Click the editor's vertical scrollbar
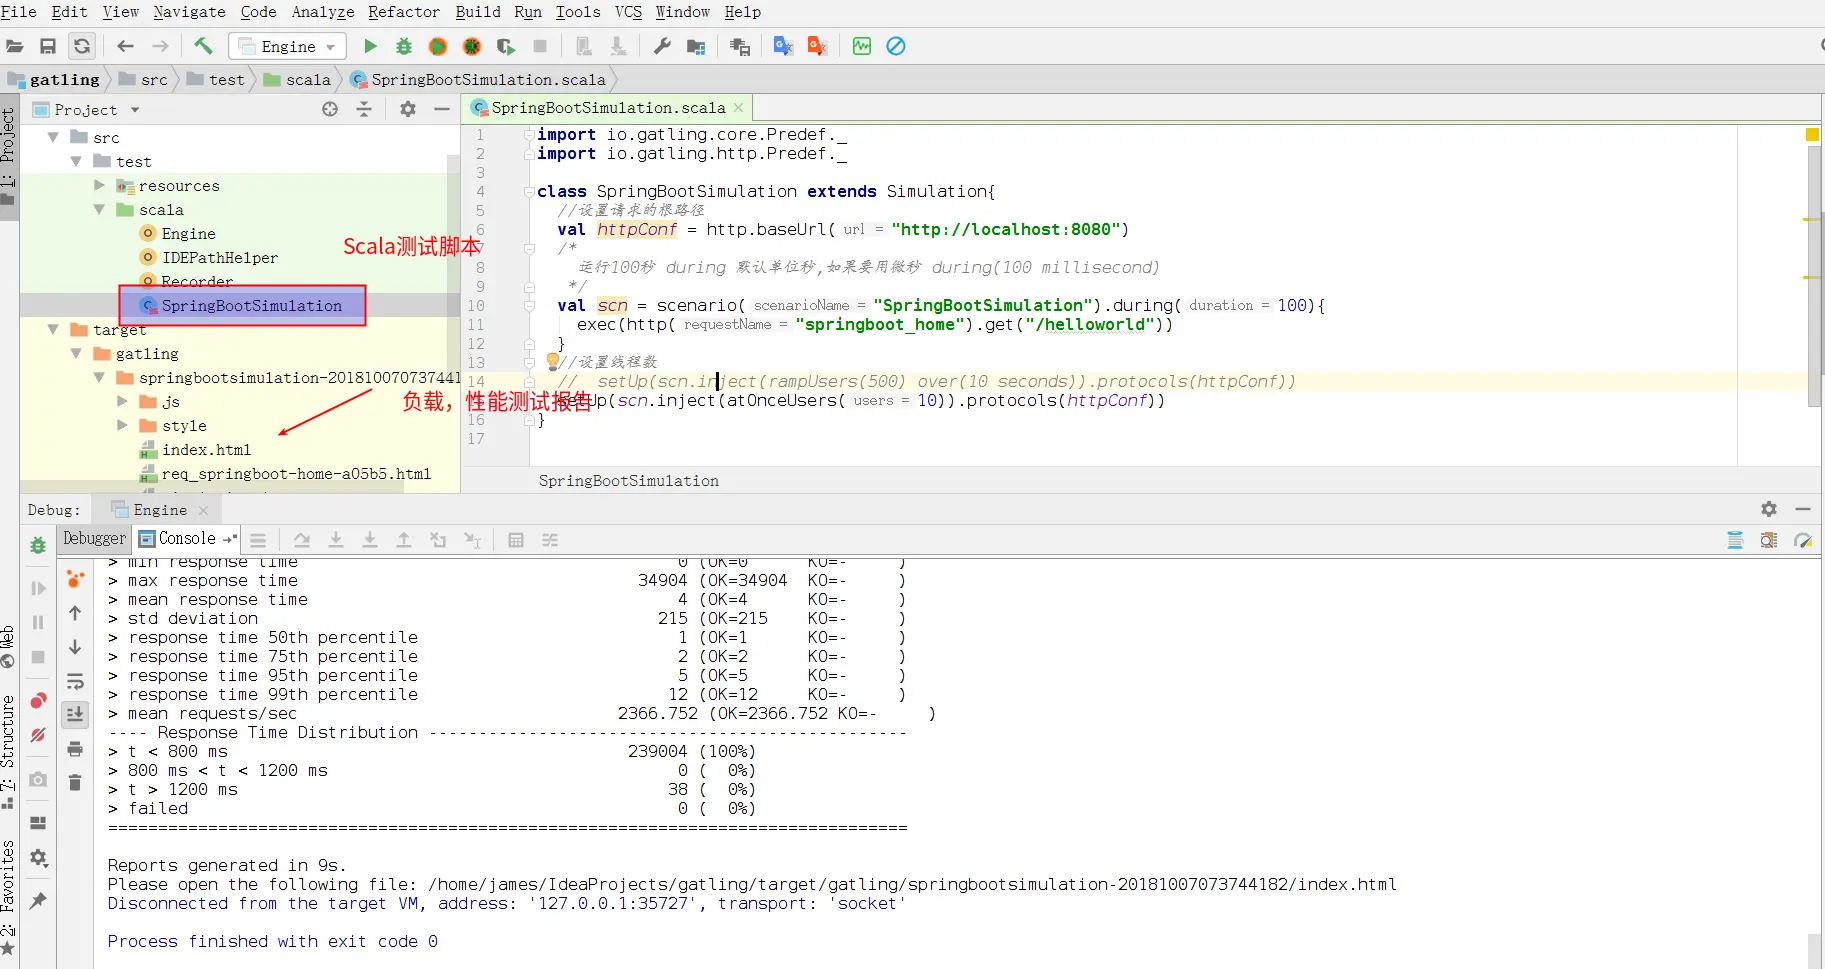Viewport: 1825px width, 969px height. [x=1814, y=300]
